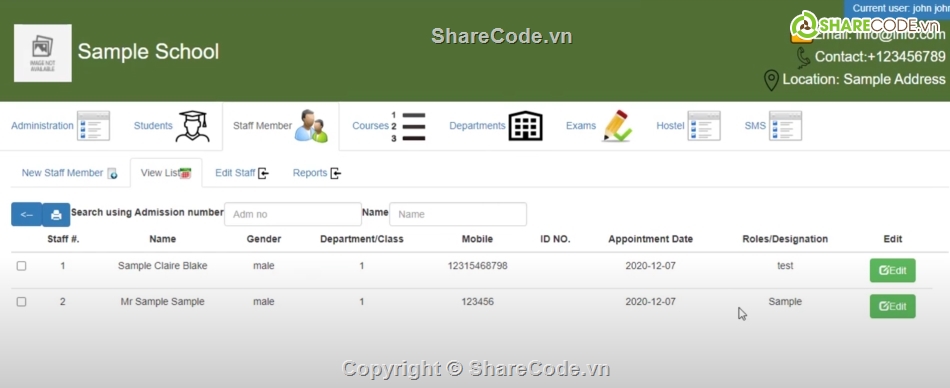Screen dimensions: 950x388
Task: Click the Hostel list icon
Action: [704, 125]
